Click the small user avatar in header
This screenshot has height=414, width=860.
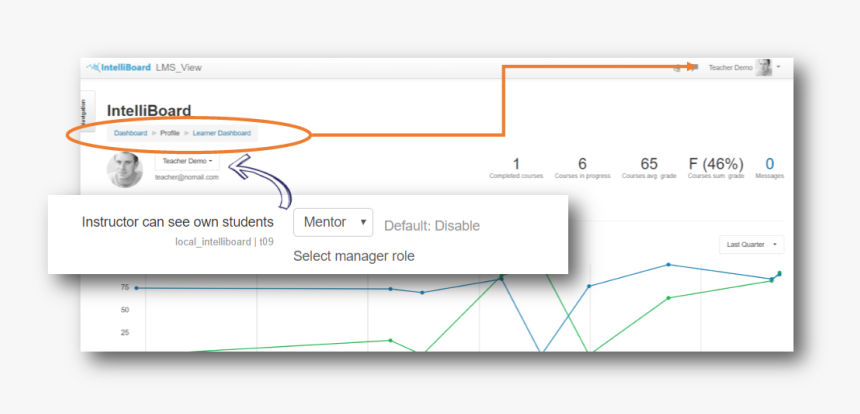(x=764, y=67)
